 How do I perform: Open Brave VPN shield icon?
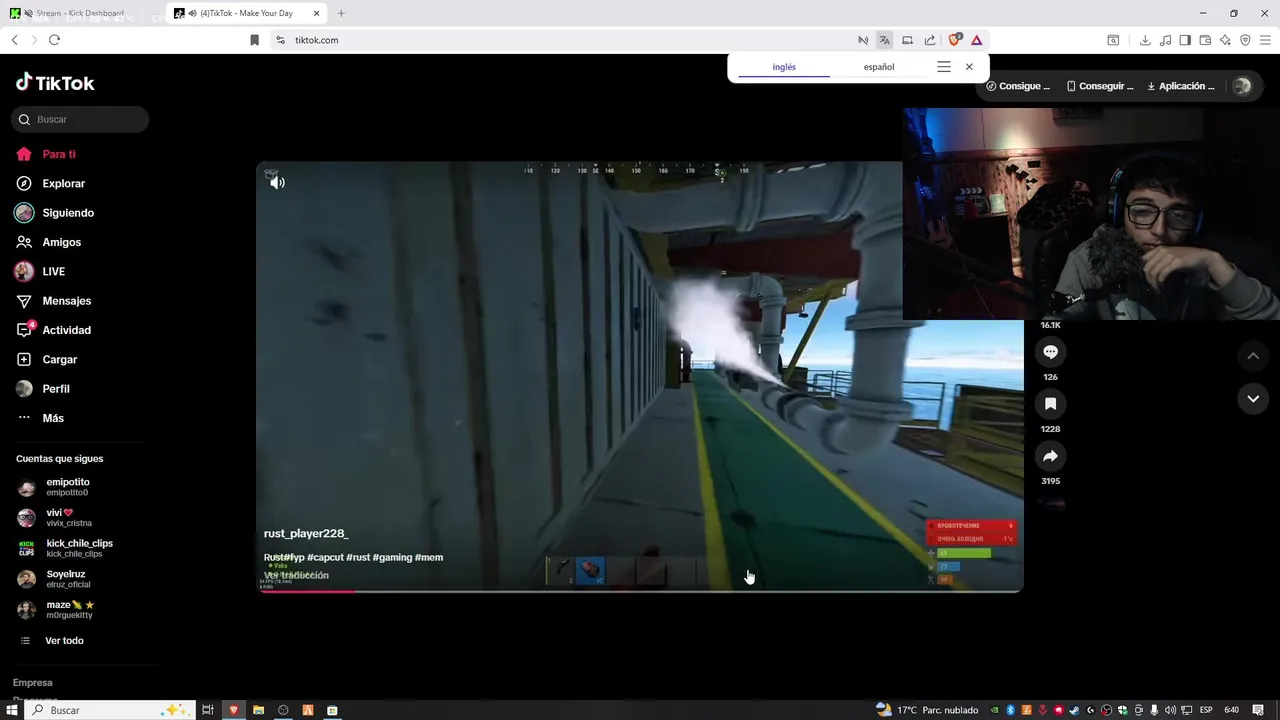(x=1245, y=40)
